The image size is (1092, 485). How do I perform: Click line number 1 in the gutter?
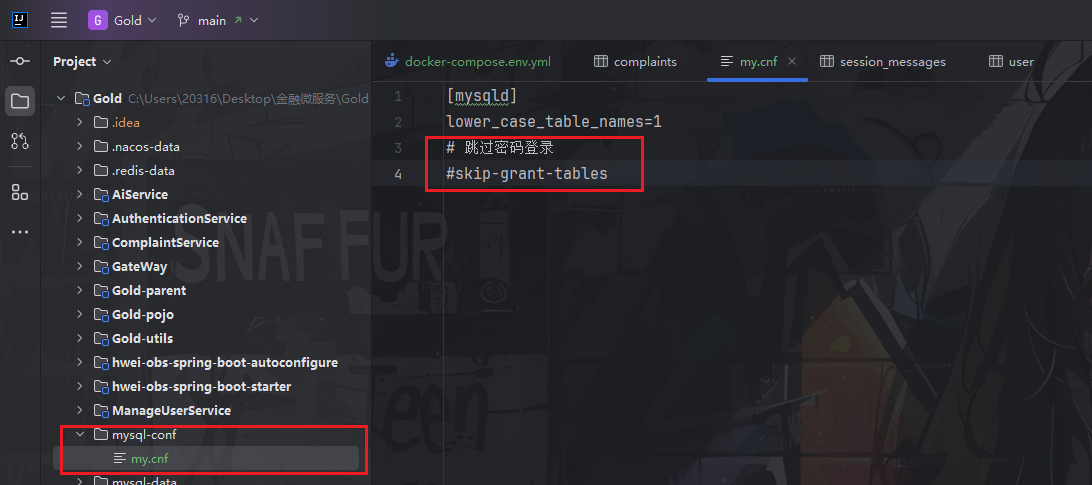click(398, 96)
